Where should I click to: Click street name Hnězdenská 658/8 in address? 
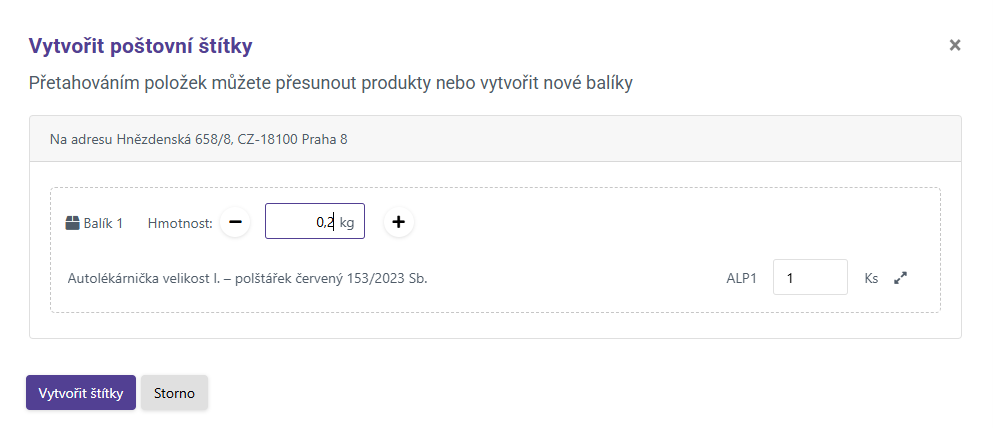pyautogui.click(x=175, y=139)
